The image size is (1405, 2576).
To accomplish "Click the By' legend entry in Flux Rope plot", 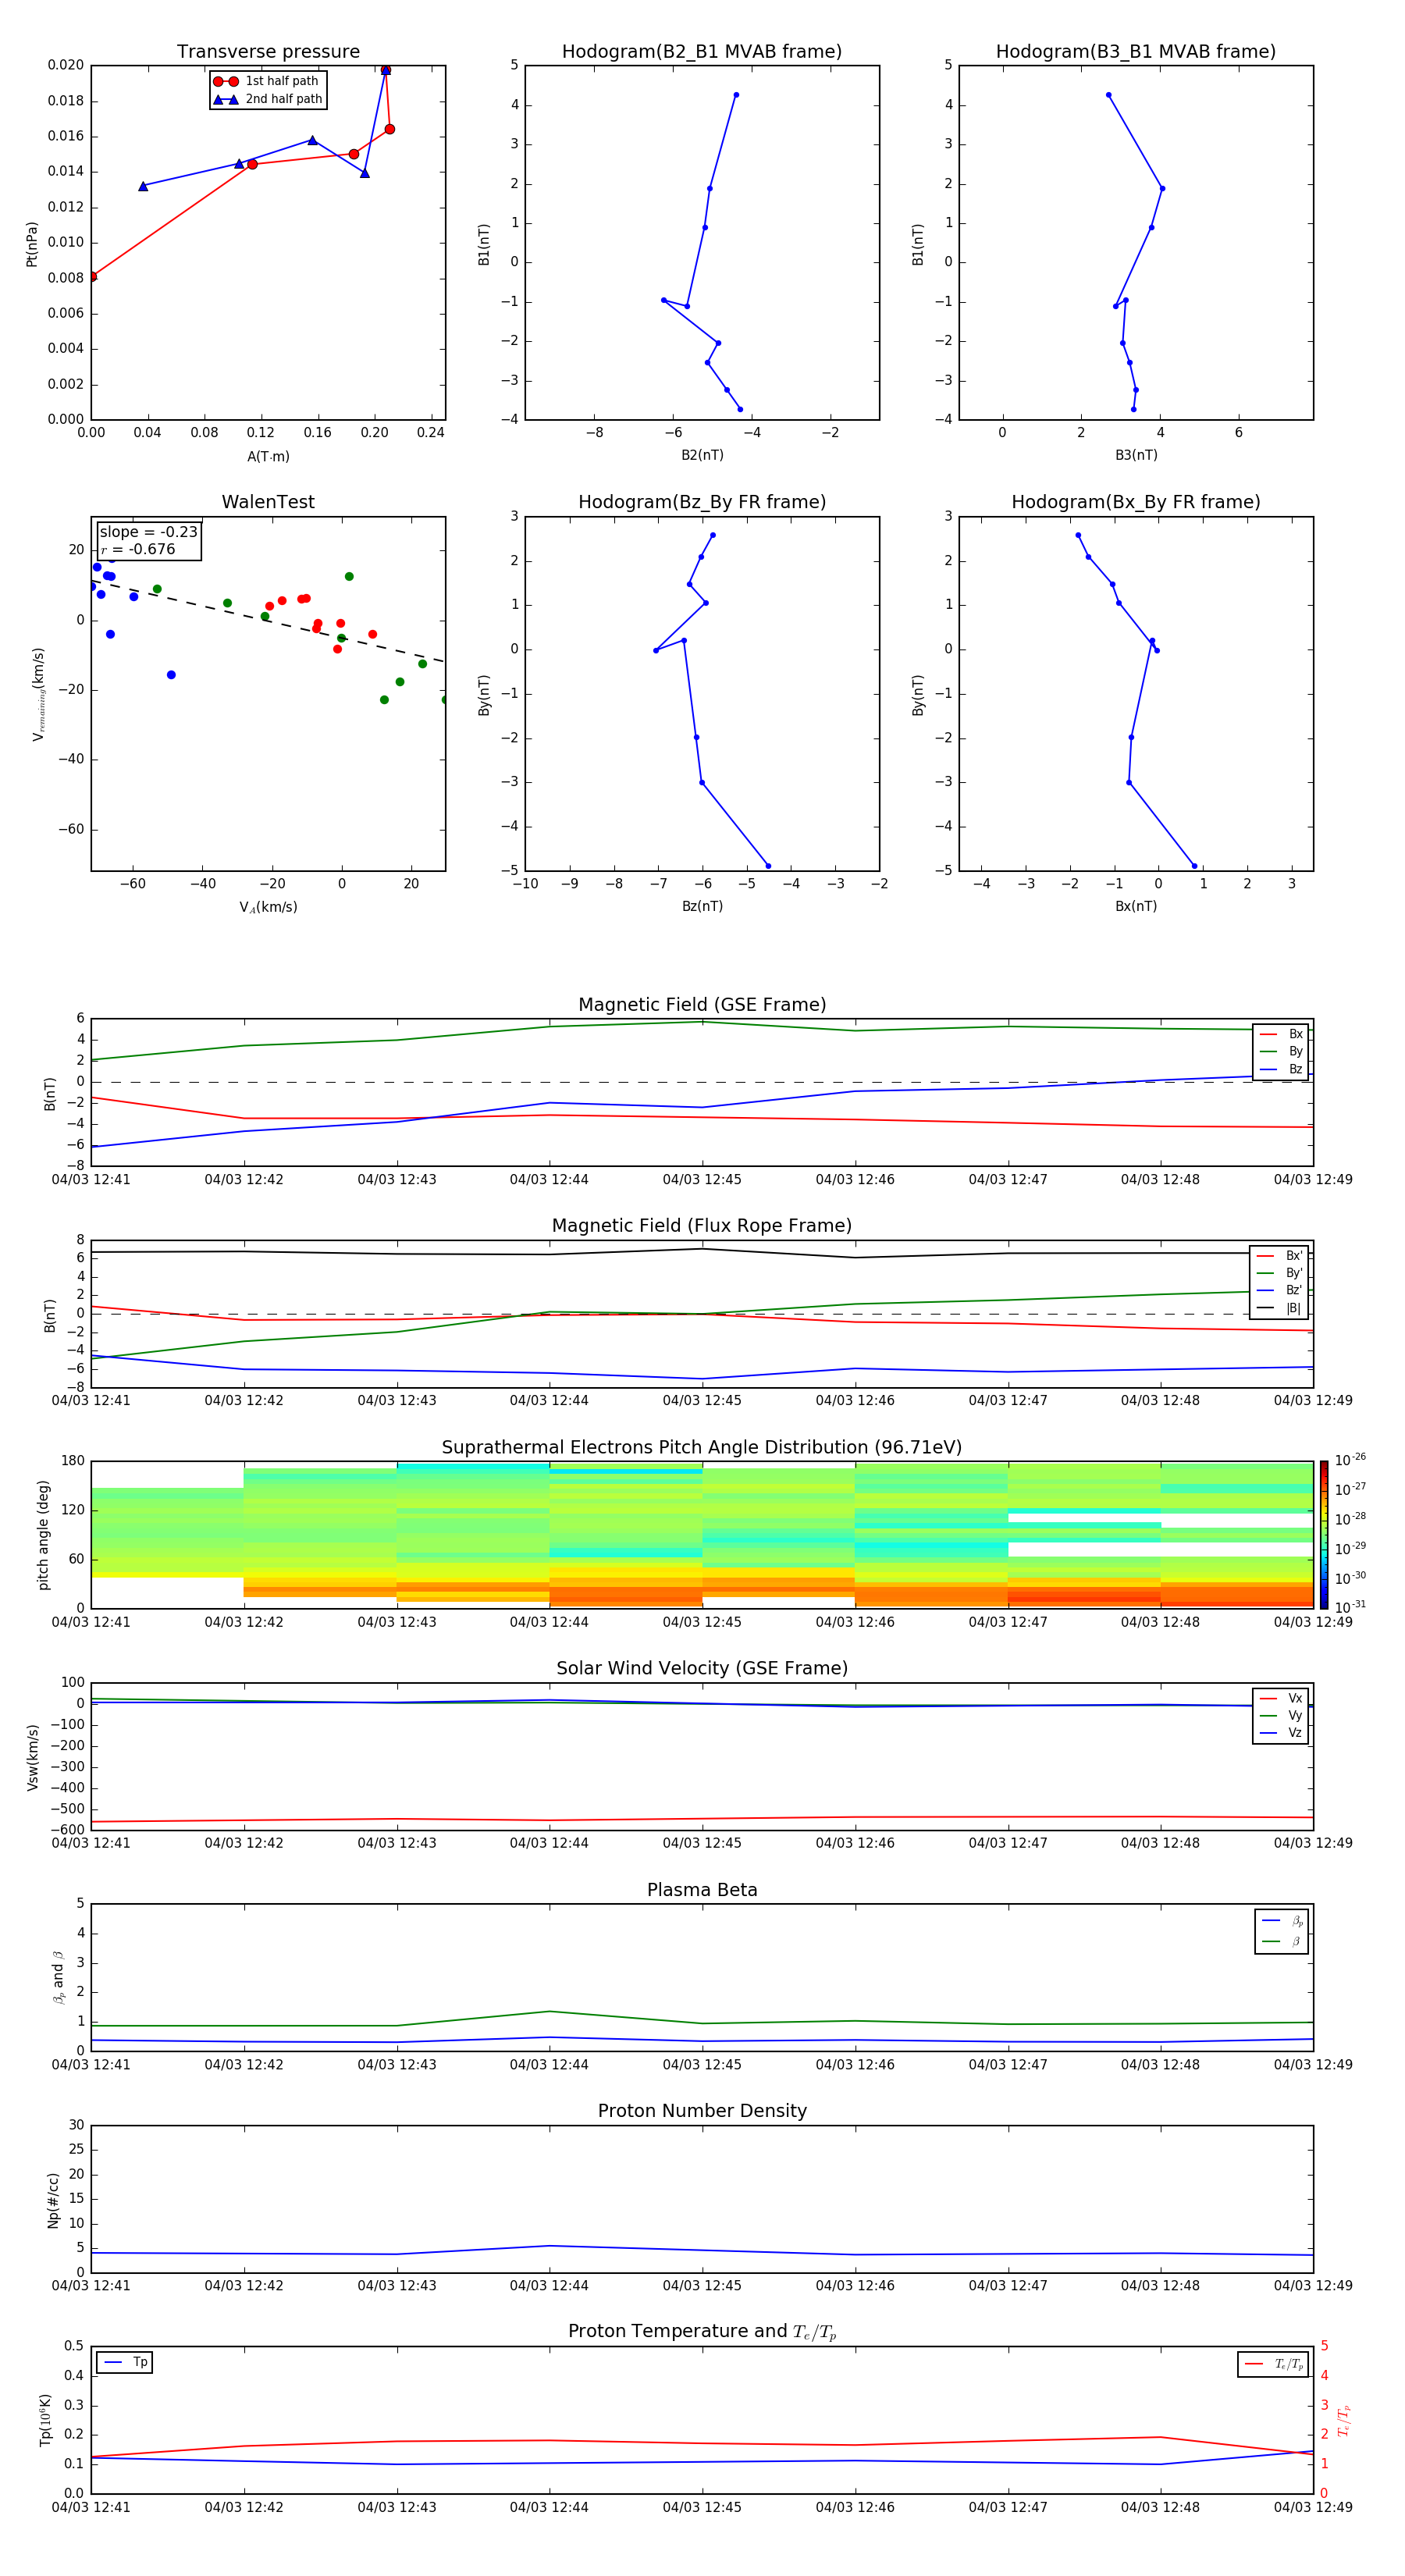I will [1280, 1273].
